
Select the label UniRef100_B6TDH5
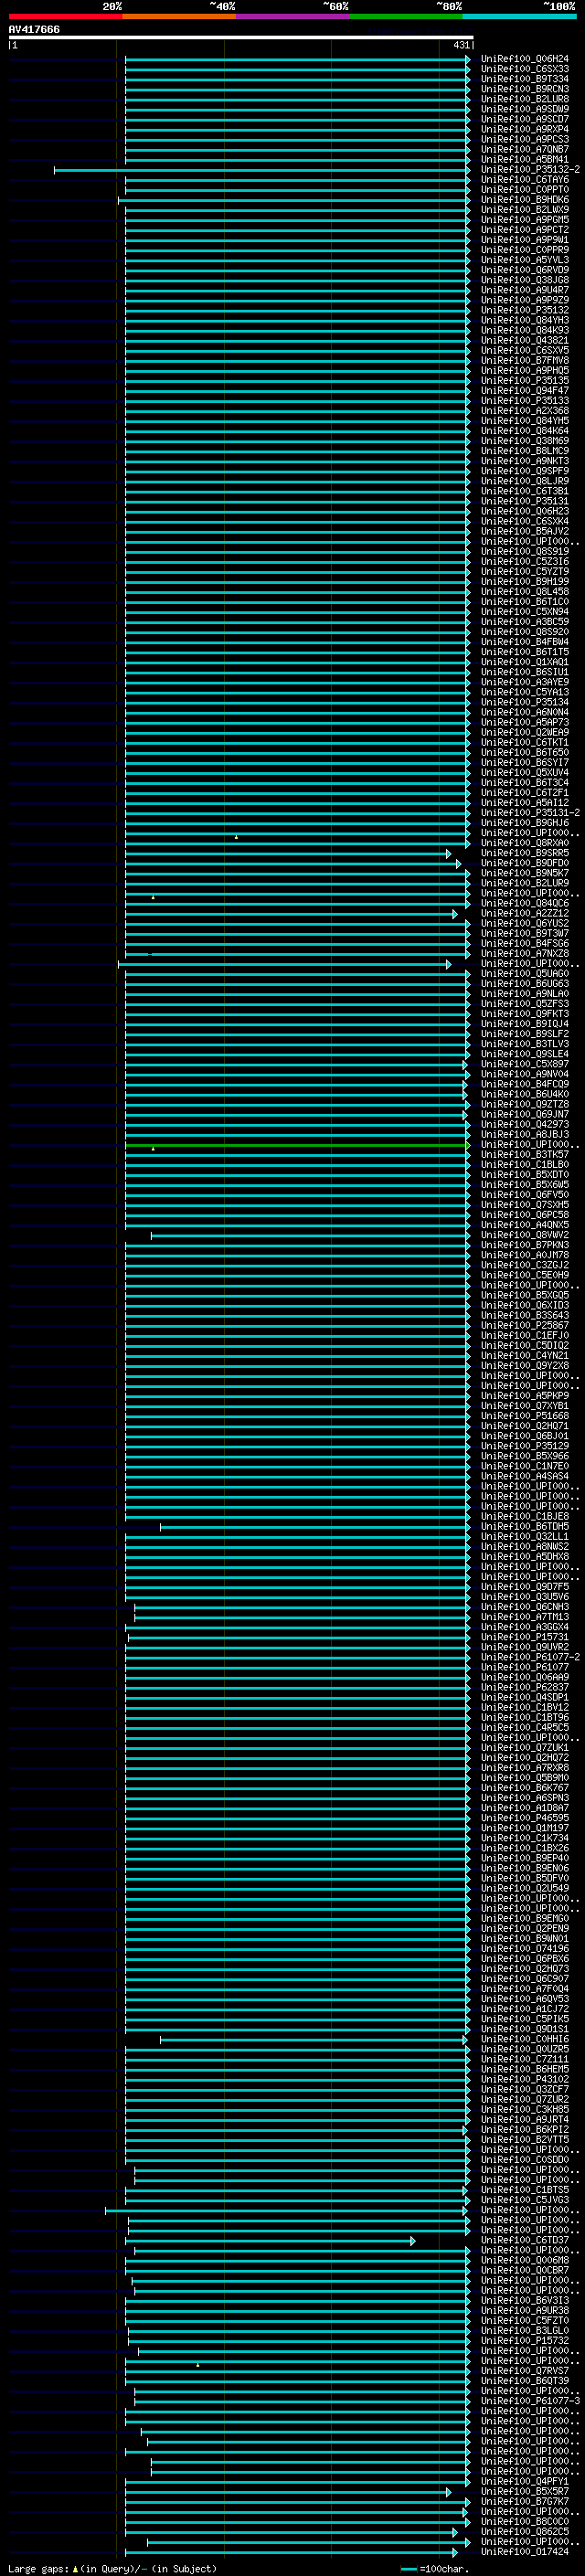tap(524, 1527)
